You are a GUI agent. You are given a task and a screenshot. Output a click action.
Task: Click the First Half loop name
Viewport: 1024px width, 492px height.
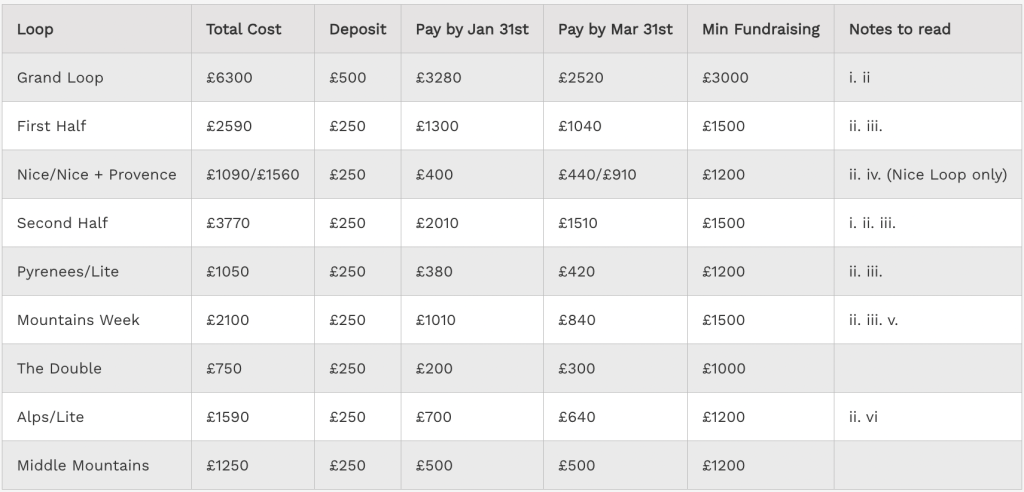pos(52,126)
